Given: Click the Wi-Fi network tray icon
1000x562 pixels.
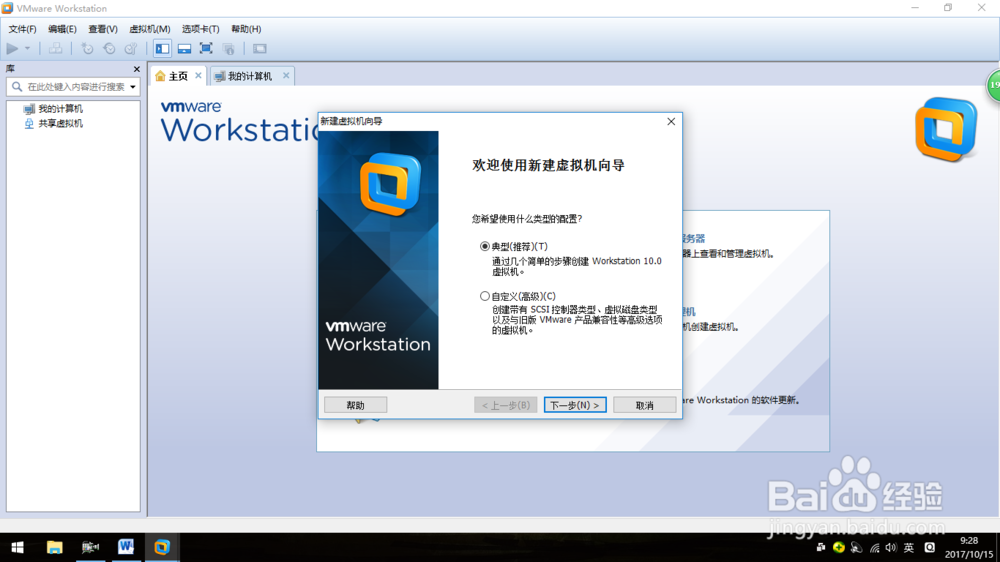Looking at the screenshot, I should (x=874, y=548).
